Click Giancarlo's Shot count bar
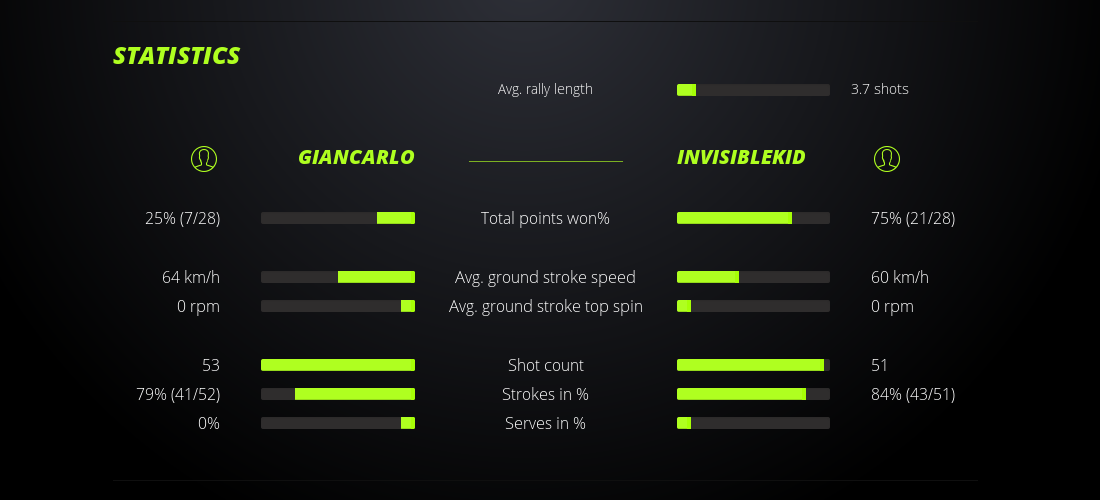 pos(338,365)
